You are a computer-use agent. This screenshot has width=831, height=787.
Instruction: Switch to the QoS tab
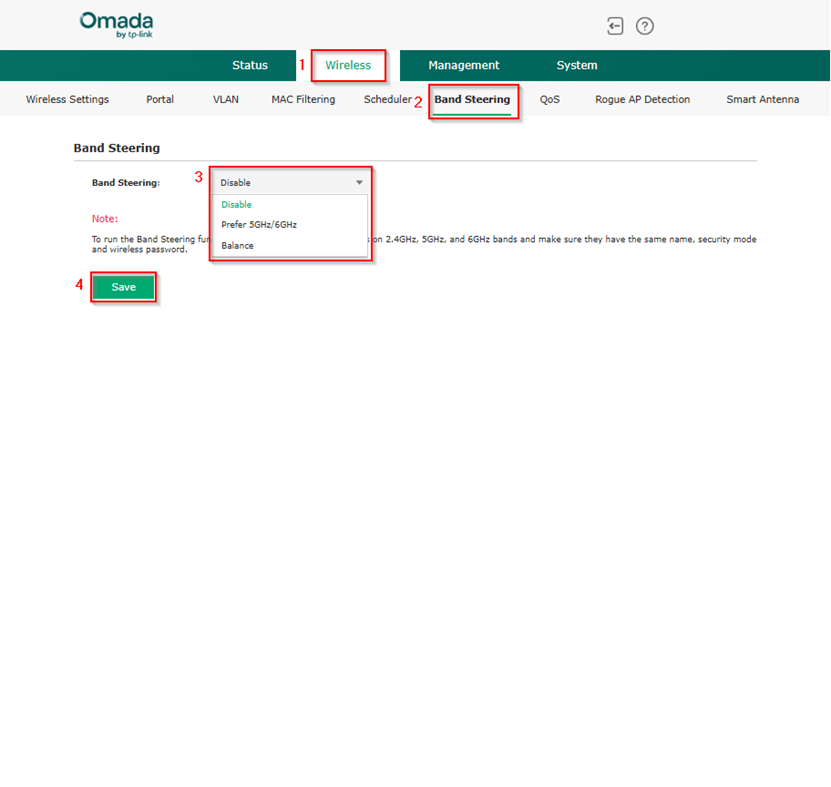[549, 99]
